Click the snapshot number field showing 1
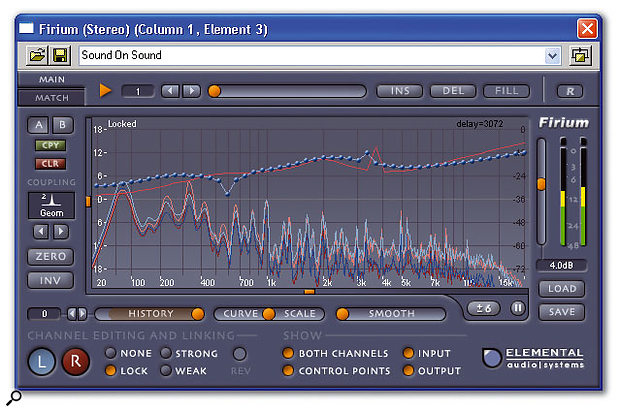 click(138, 91)
